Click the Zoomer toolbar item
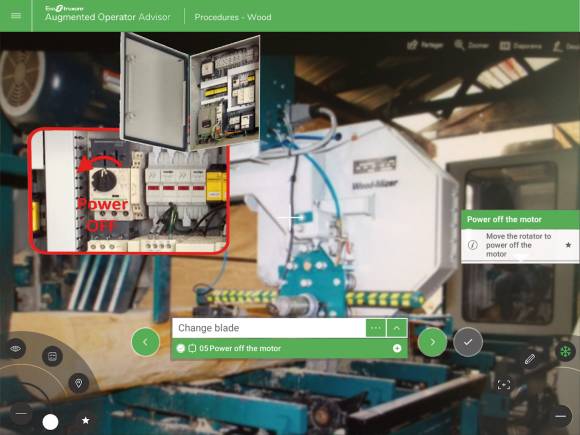Screen dimensions: 580x435 472,45
